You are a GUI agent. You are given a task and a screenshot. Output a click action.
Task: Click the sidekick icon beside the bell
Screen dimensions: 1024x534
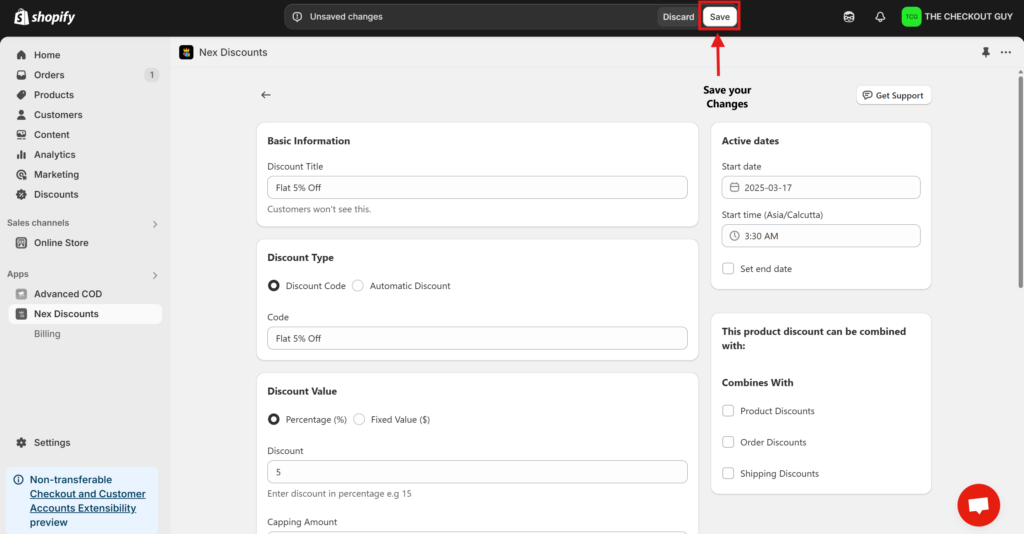[849, 17]
